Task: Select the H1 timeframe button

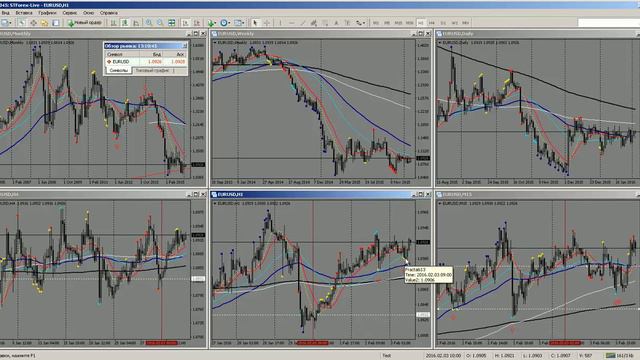Action: pyautogui.click(x=421, y=23)
